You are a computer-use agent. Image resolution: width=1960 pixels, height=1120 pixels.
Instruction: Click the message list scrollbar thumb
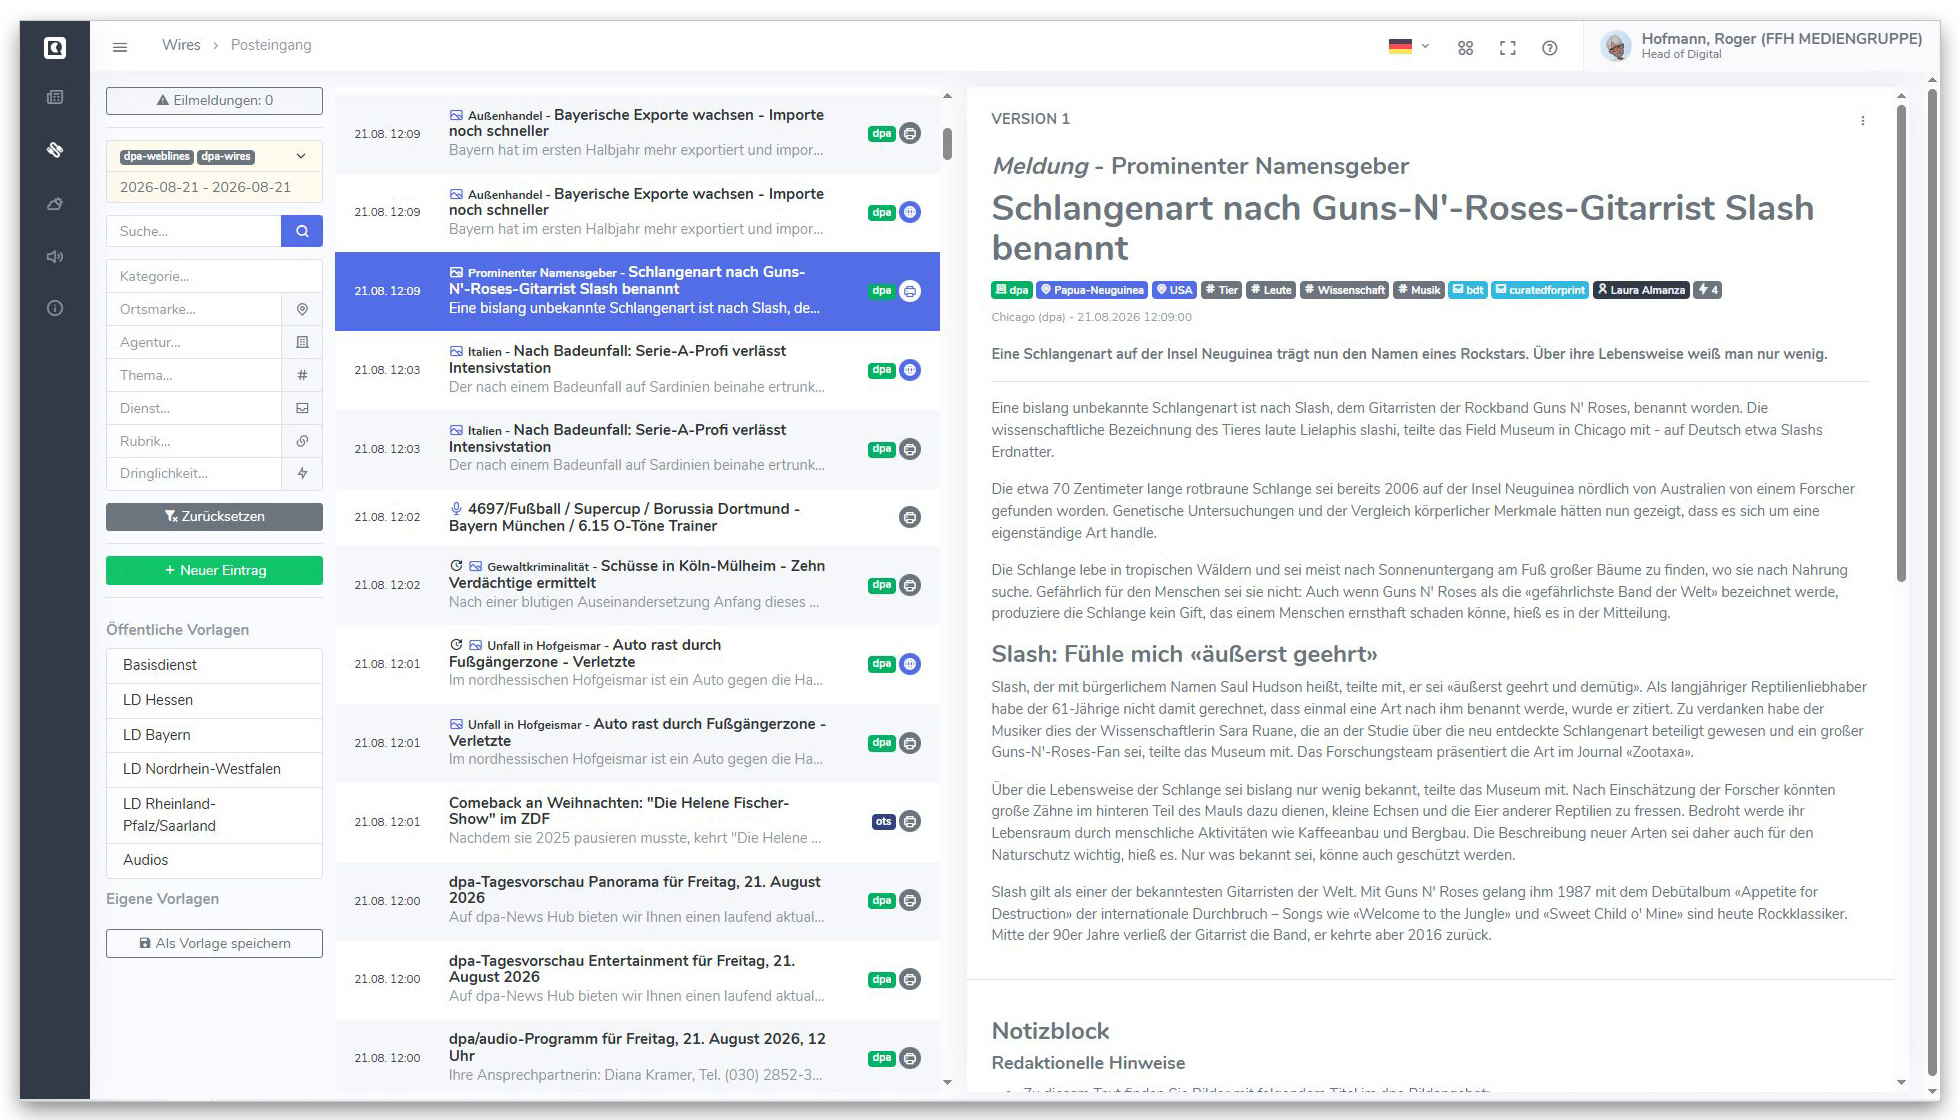pos(946,144)
